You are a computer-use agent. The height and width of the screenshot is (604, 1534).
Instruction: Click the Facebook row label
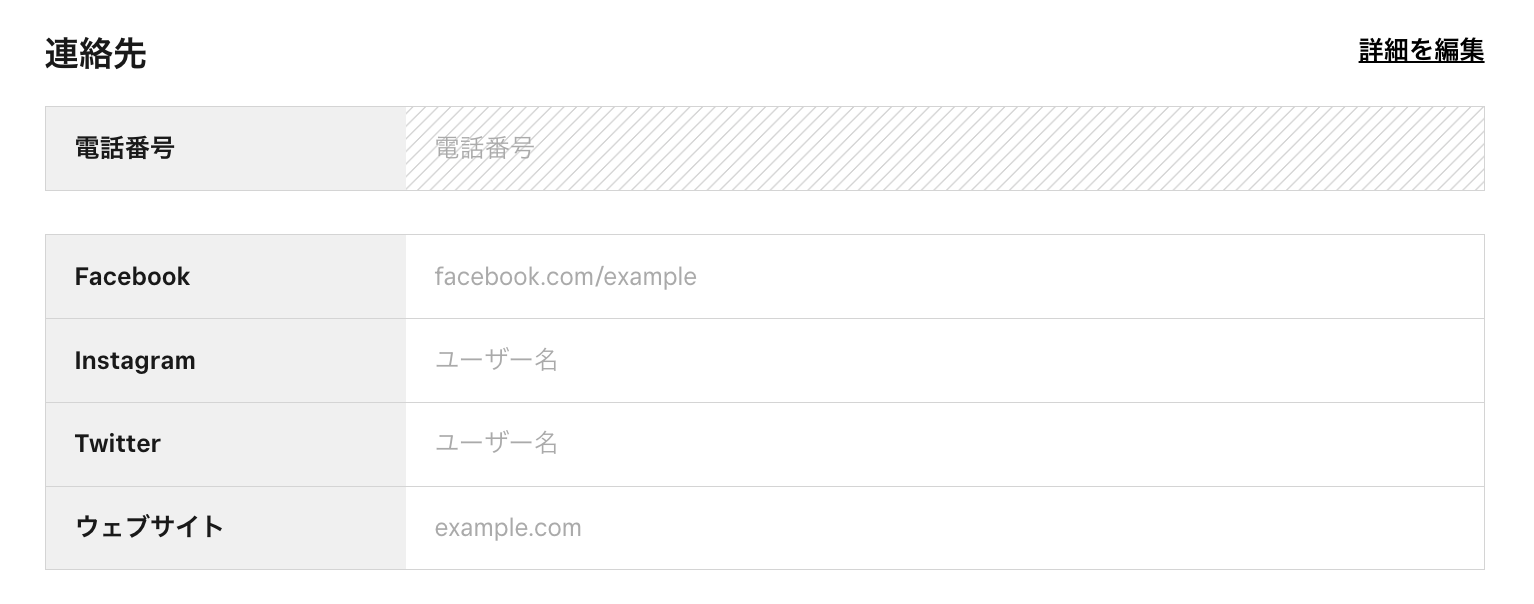click(132, 277)
